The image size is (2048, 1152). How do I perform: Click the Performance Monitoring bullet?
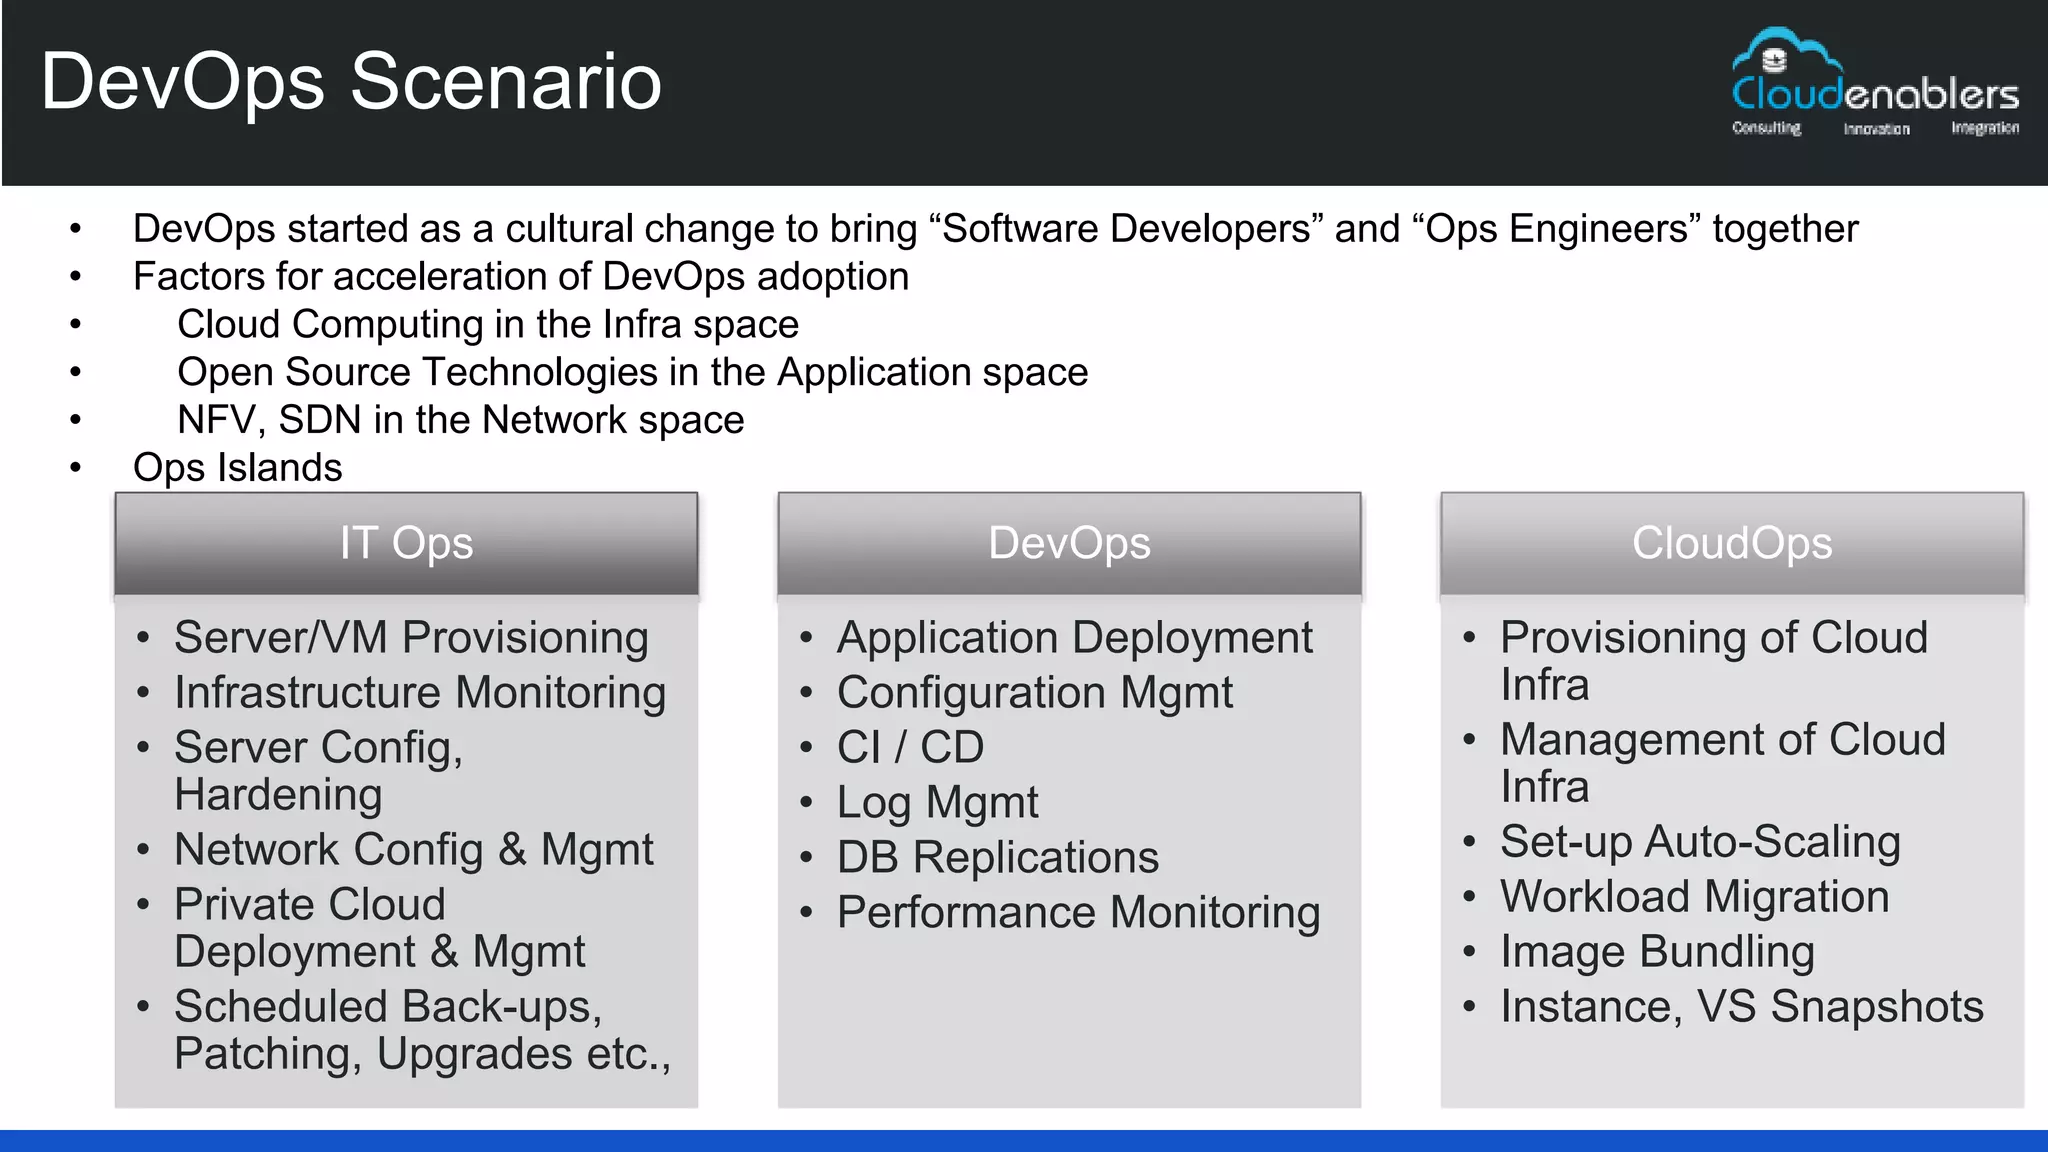coord(1078,913)
